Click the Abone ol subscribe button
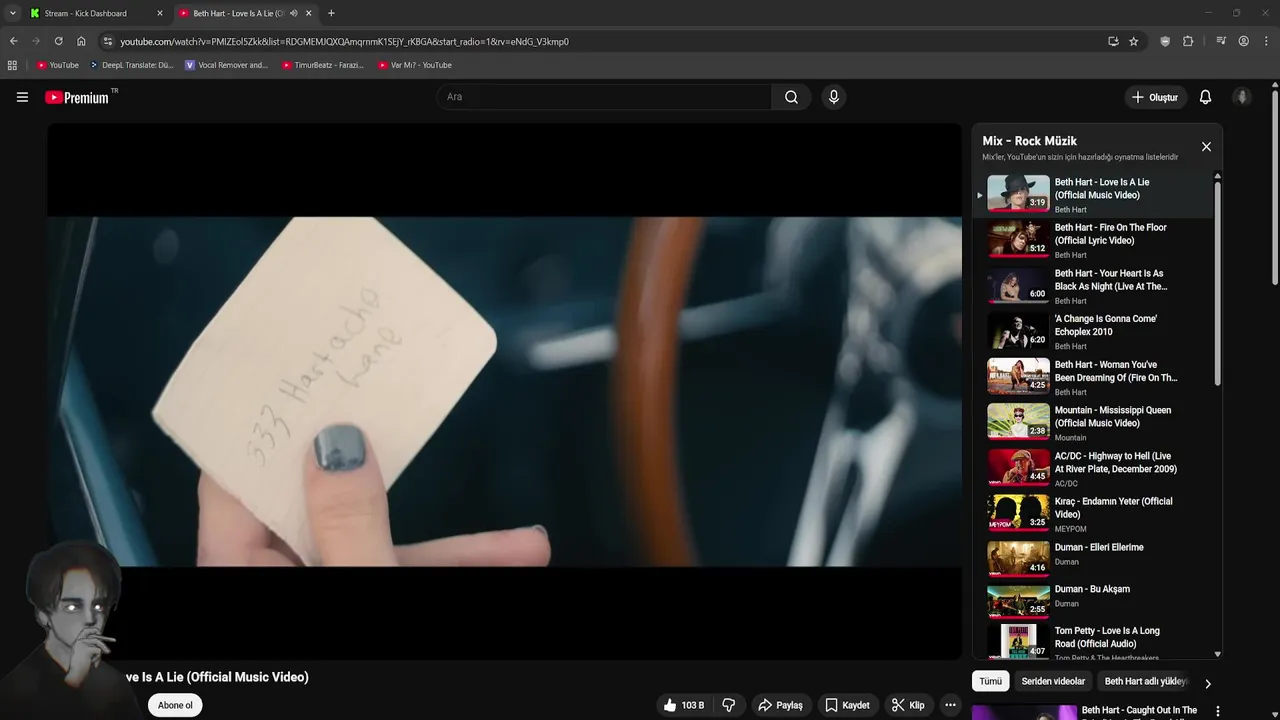The image size is (1280, 720). 175,705
